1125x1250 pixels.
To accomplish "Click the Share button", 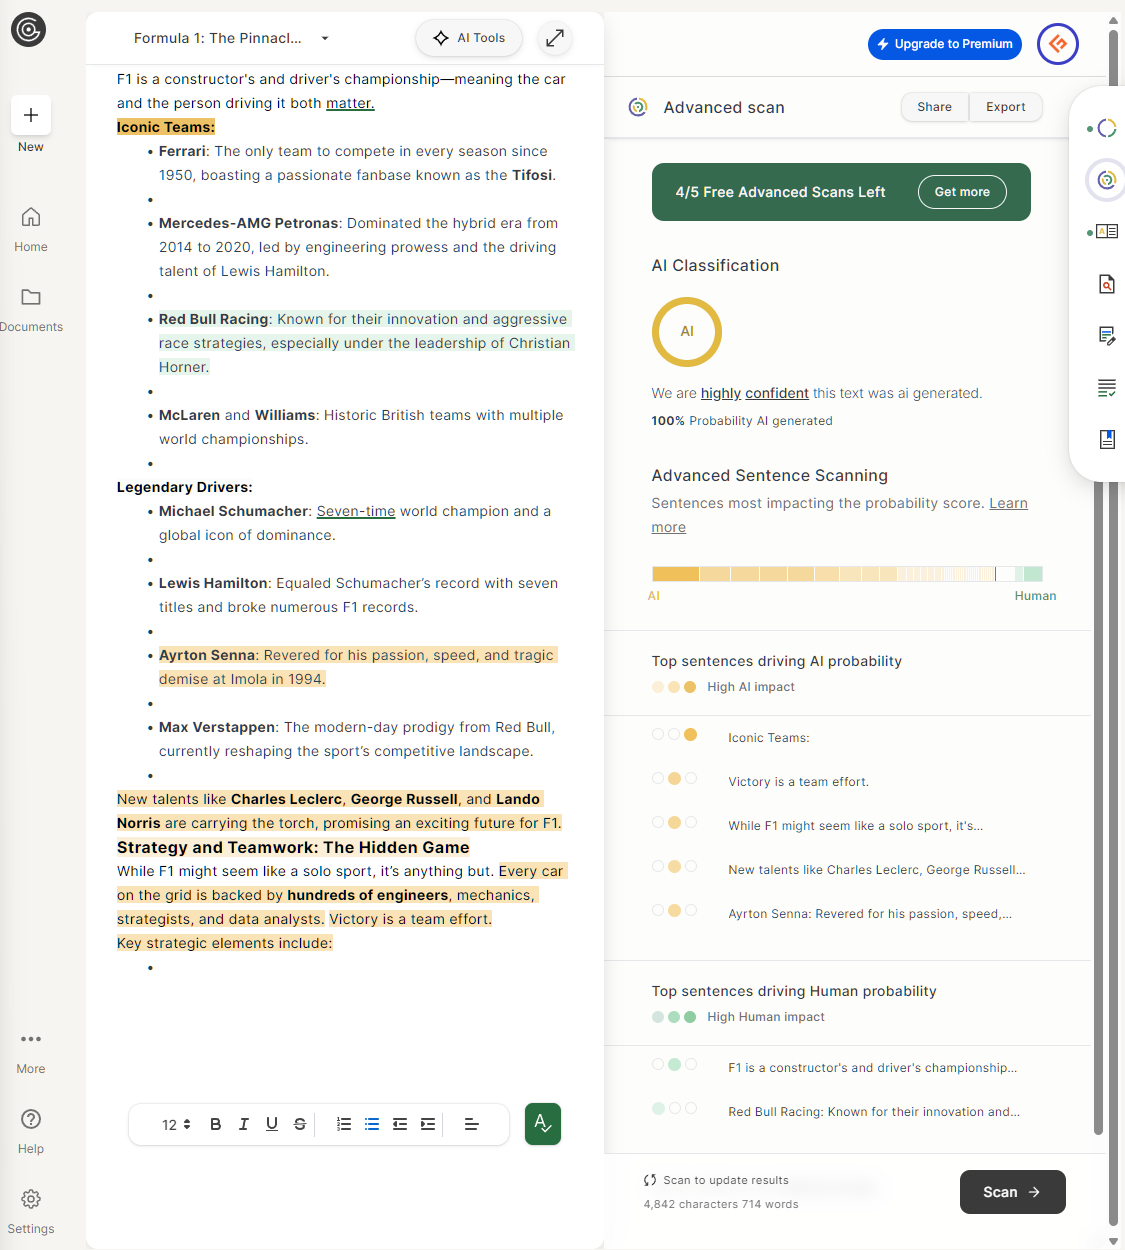I will click(935, 107).
